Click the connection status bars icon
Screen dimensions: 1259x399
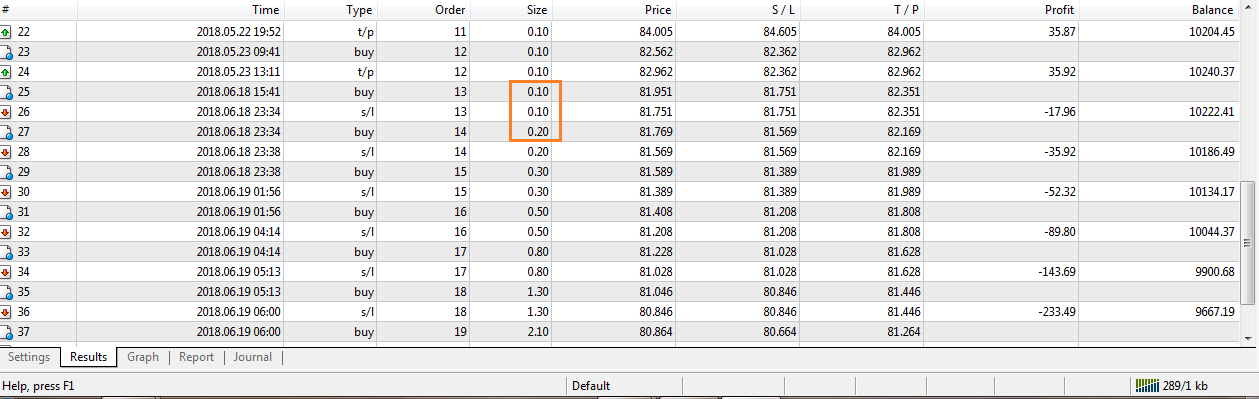coord(1148,385)
